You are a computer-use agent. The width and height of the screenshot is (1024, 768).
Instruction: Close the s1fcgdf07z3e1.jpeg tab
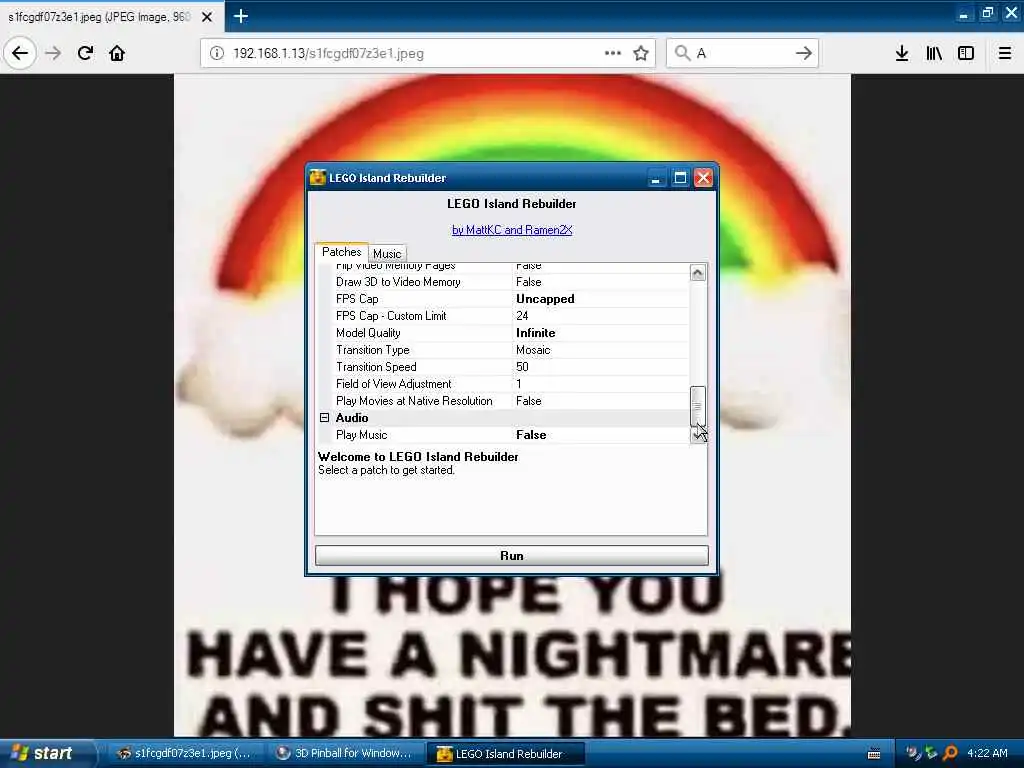point(206,16)
